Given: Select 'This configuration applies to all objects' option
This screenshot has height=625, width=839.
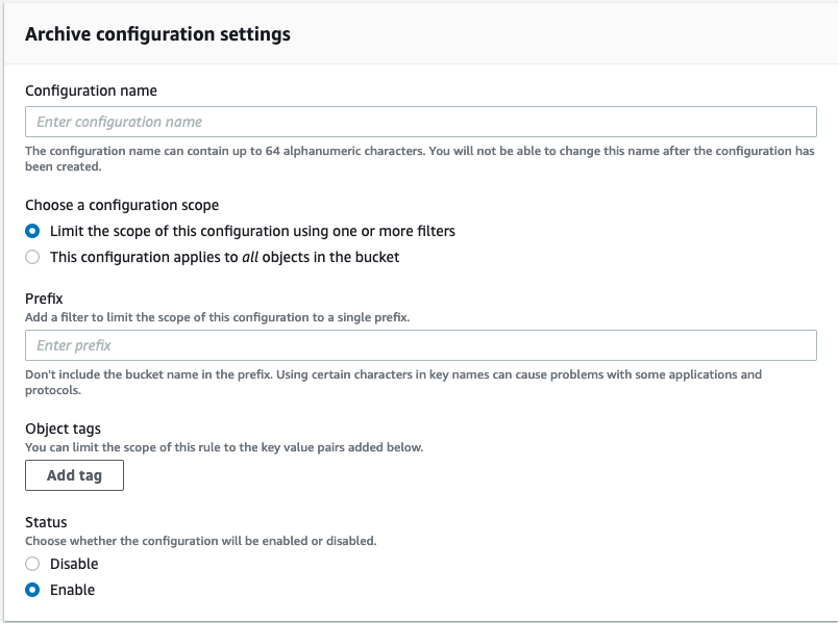Looking at the screenshot, I should pos(31,256).
